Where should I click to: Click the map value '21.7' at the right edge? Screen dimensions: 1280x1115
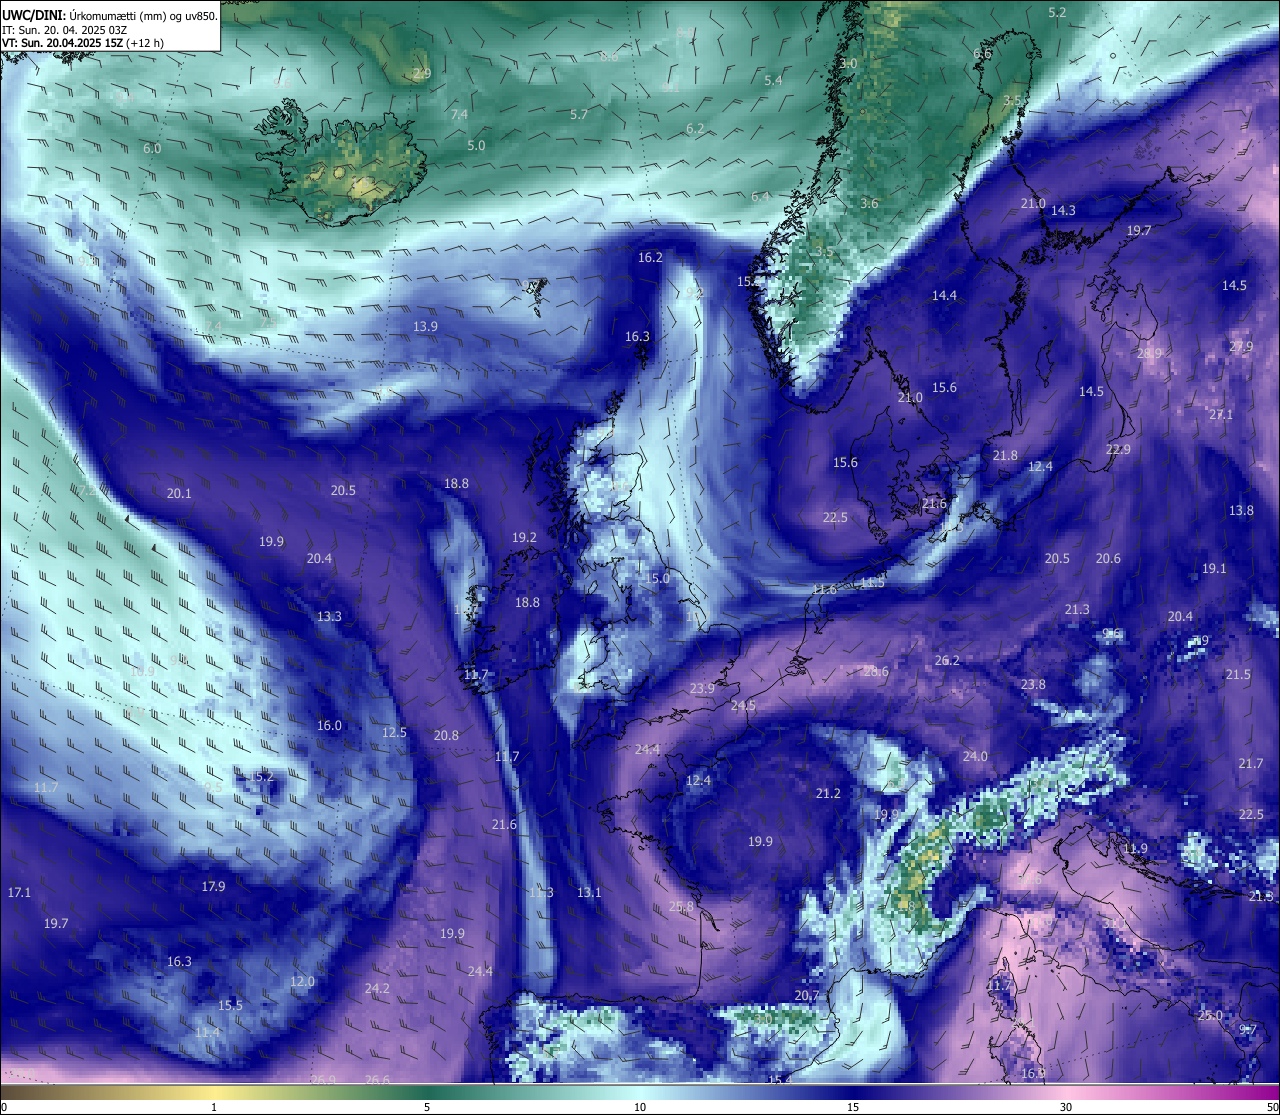pyautogui.click(x=1251, y=763)
